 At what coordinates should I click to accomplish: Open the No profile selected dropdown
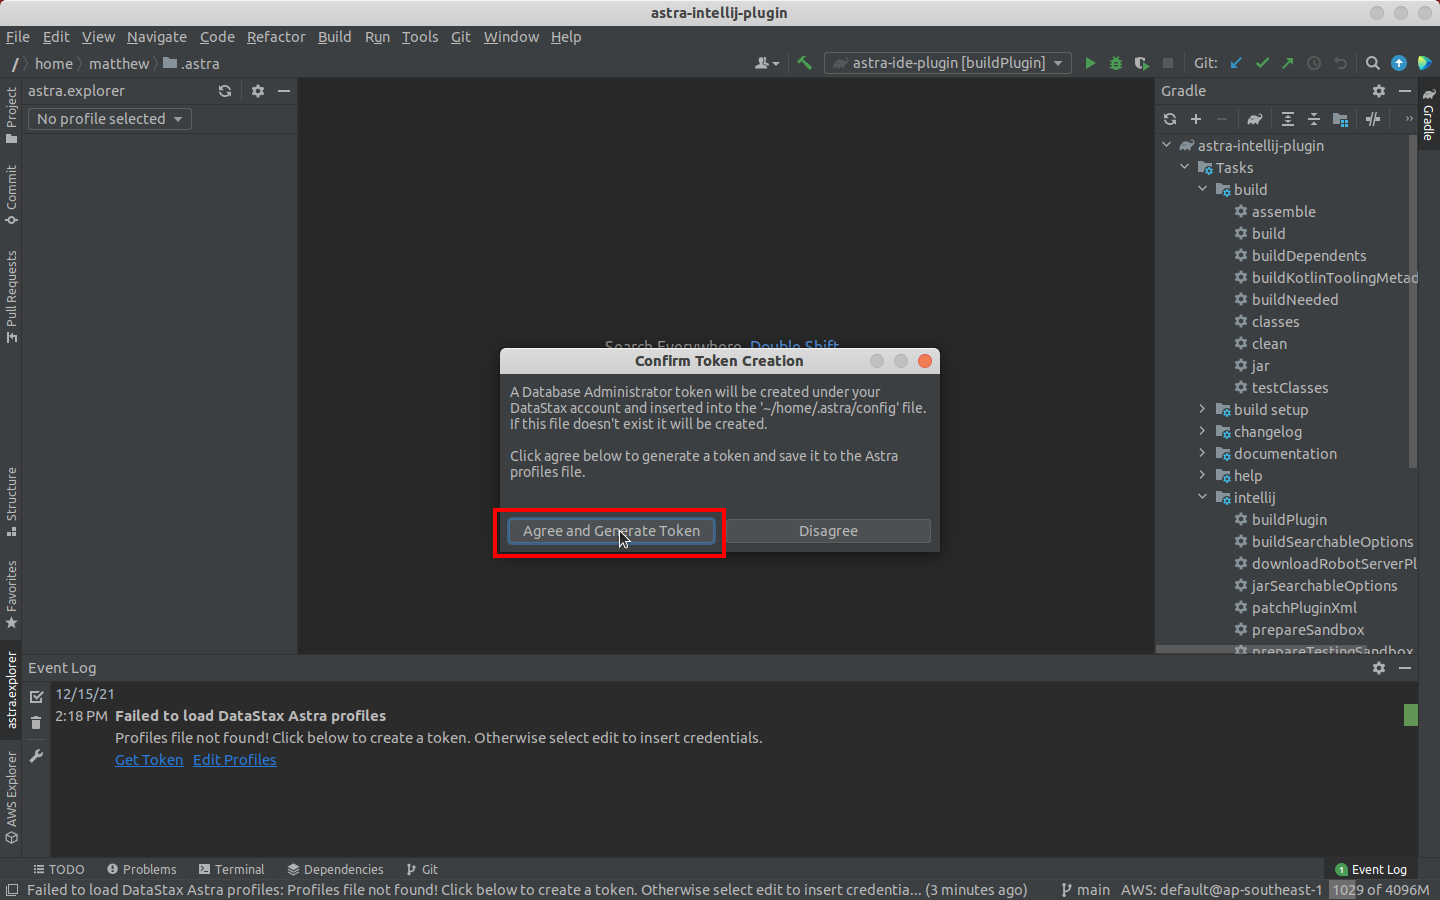[x=109, y=119]
